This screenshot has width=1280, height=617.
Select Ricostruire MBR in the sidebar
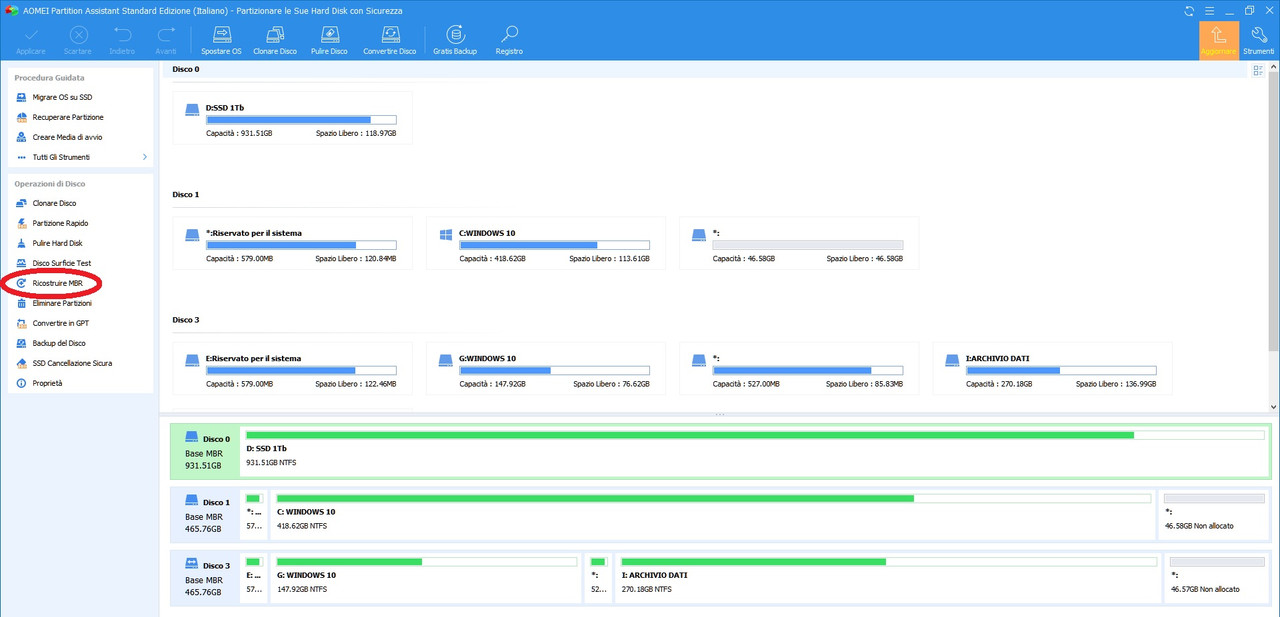pos(57,283)
